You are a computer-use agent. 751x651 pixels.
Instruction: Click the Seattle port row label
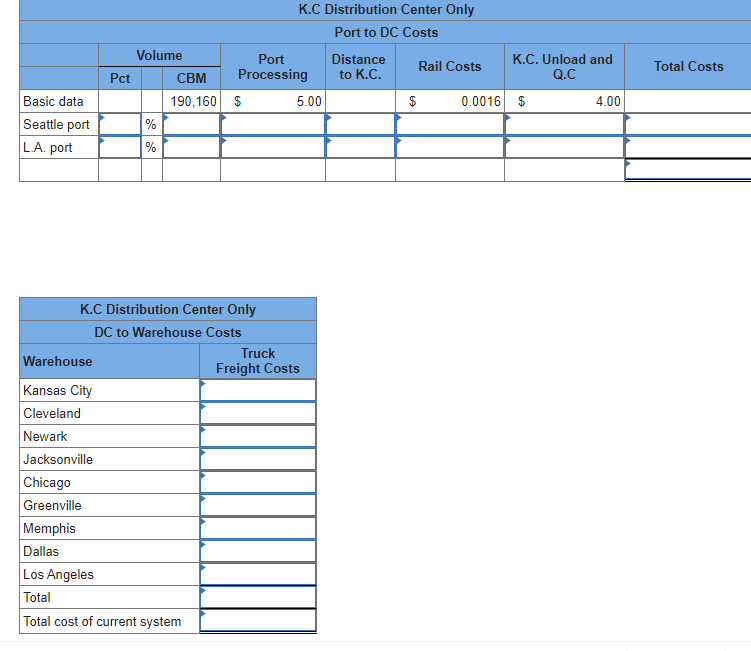click(x=56, y=124)
